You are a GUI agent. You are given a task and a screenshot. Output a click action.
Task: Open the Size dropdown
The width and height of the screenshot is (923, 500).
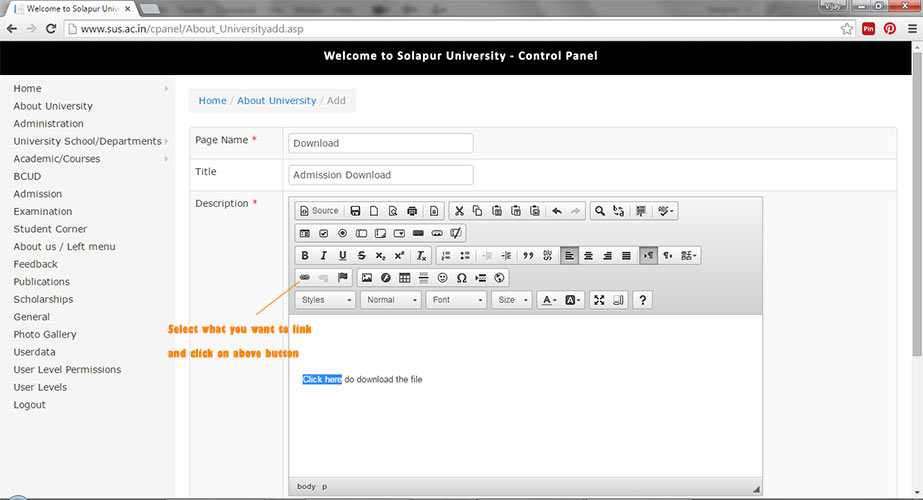click(512, 300)
